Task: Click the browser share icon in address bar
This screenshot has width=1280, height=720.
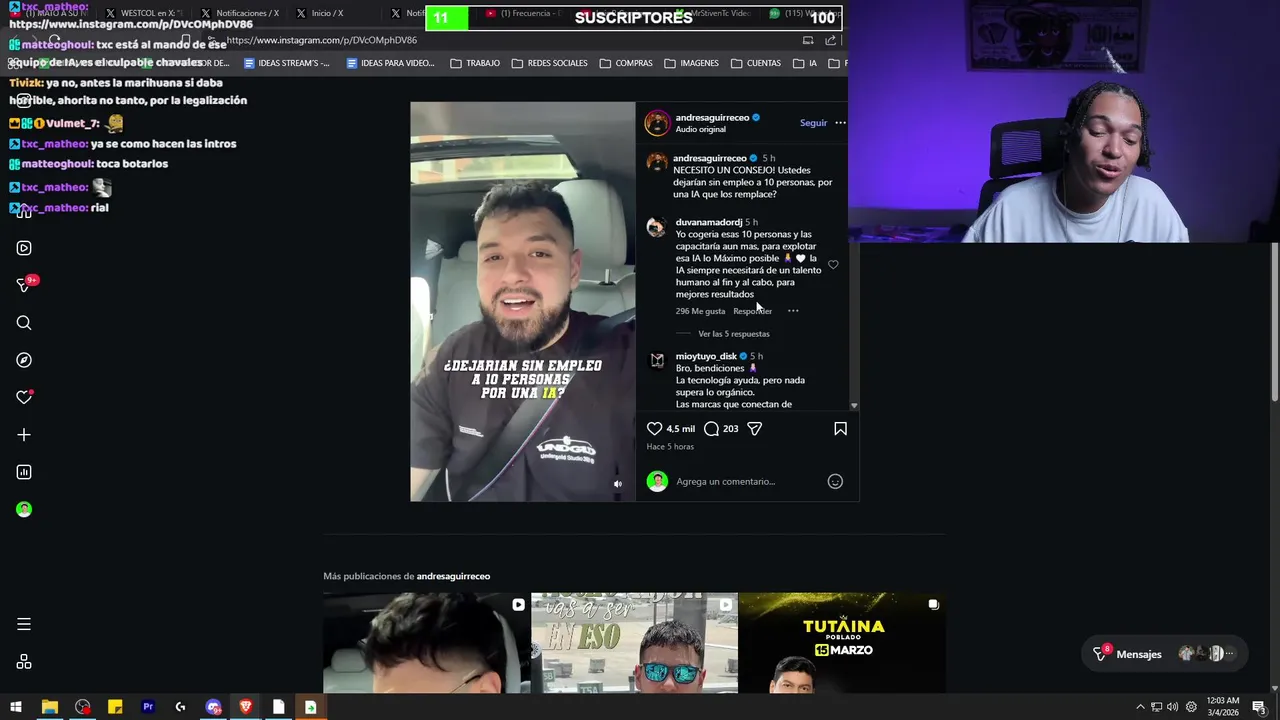Action: pyautogui.click(x=830, y=40)
